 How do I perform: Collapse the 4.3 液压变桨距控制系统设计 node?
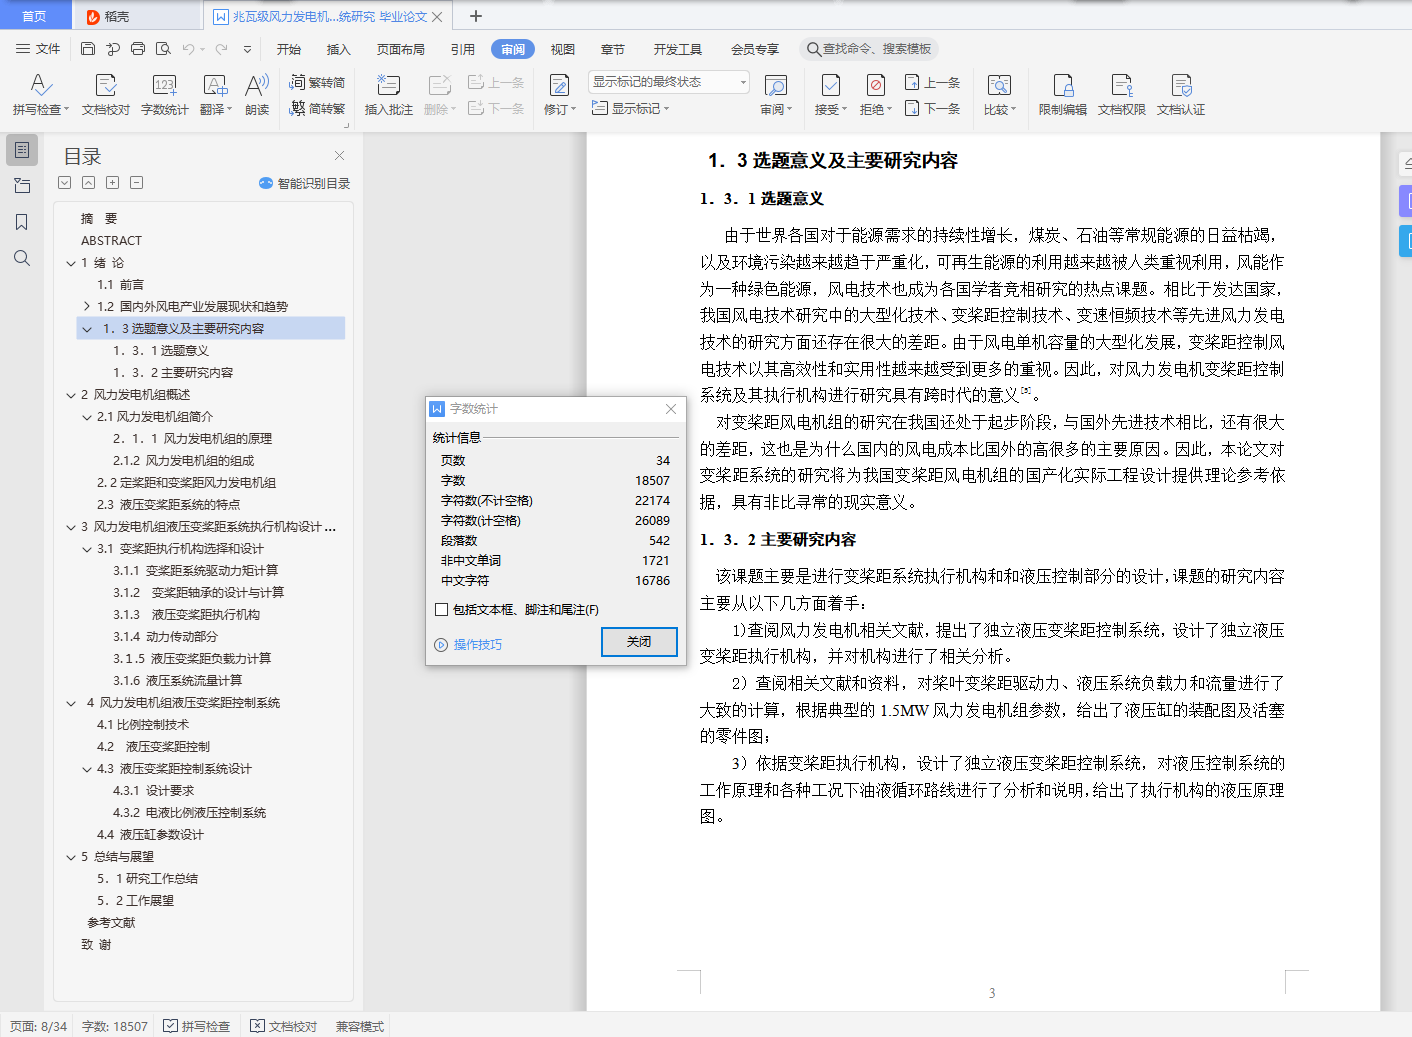tap(87, 769)
